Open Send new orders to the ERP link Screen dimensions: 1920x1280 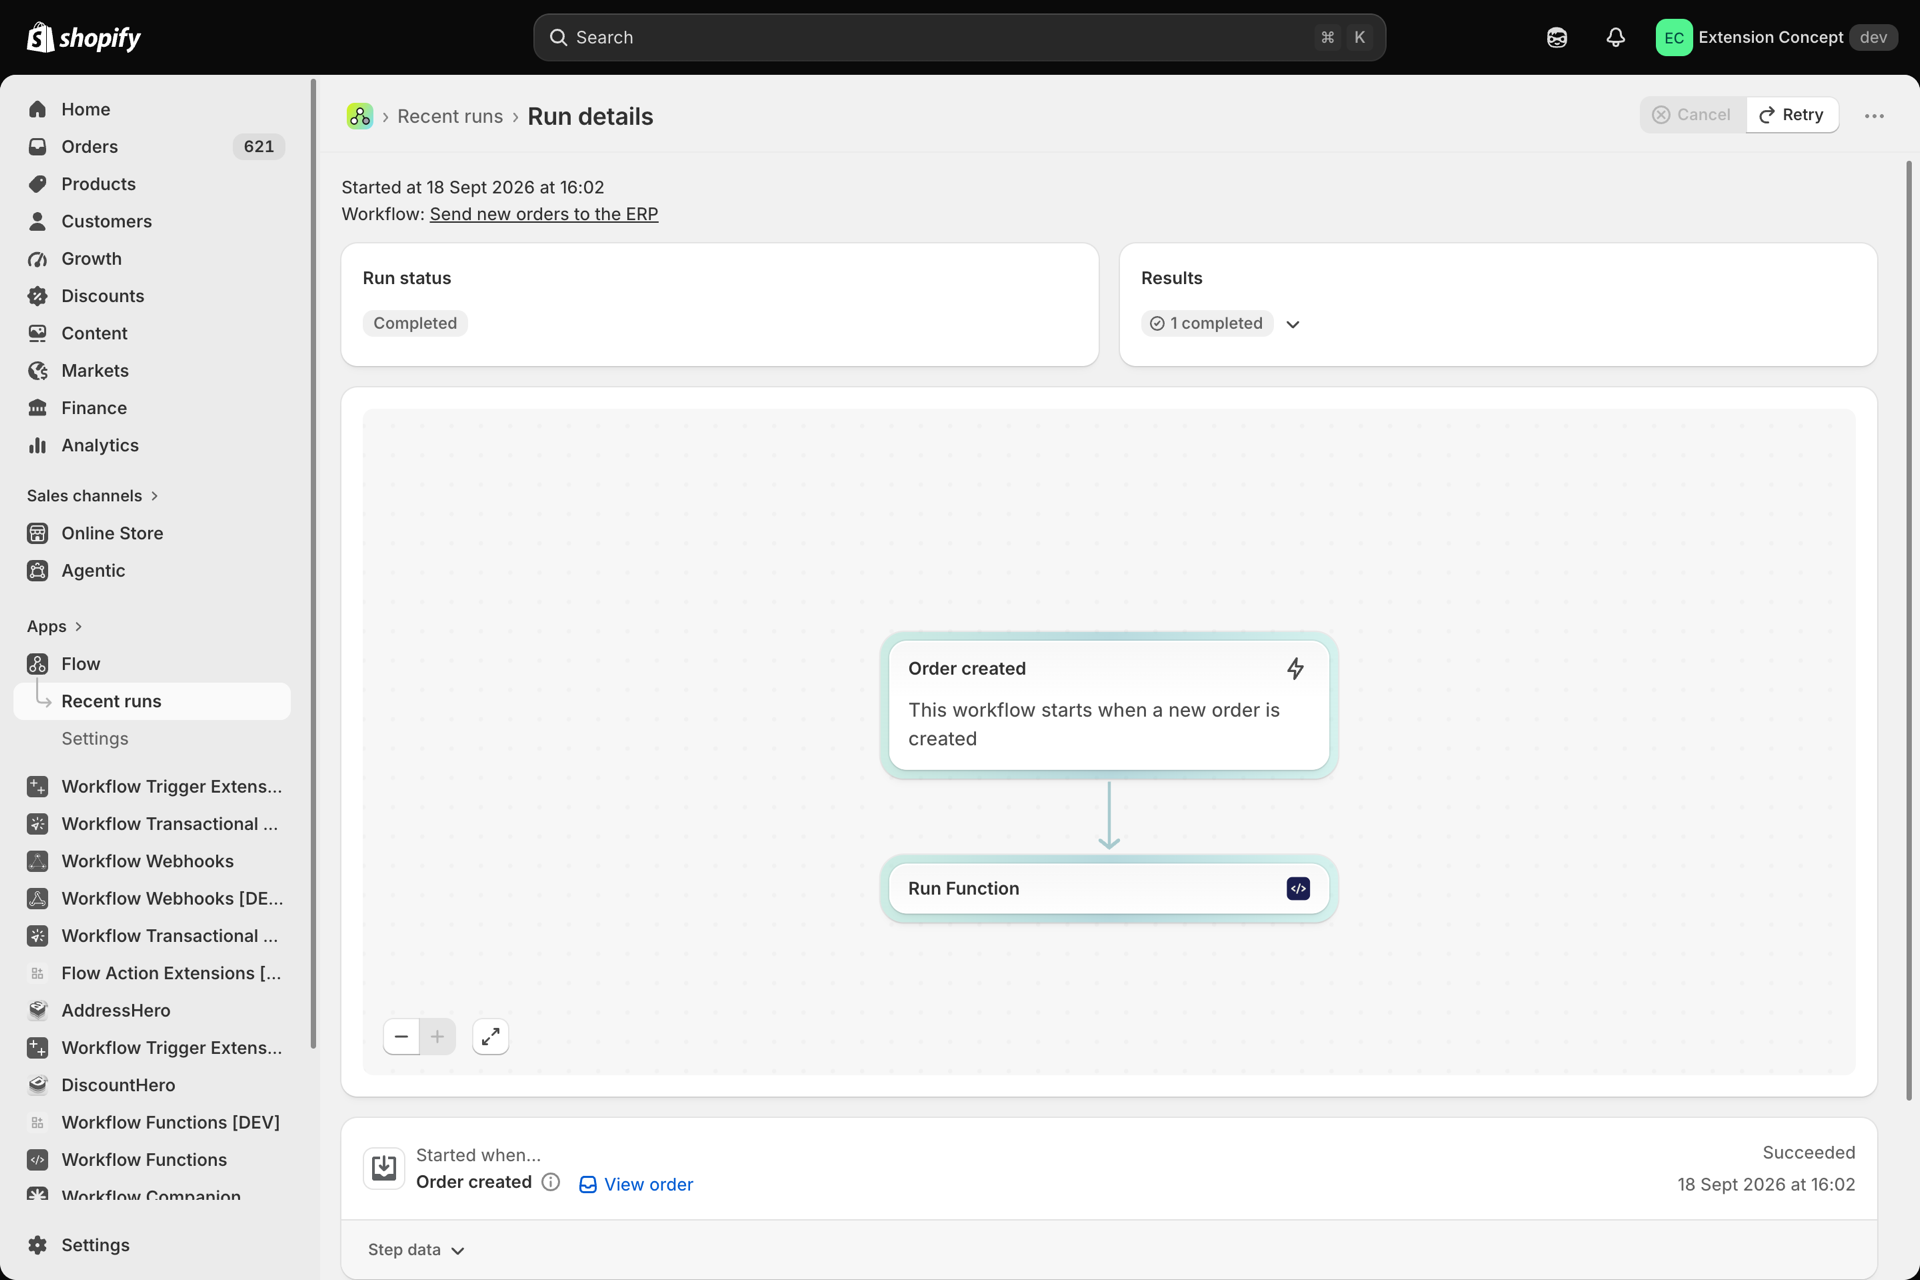click(x=544, y=214)
